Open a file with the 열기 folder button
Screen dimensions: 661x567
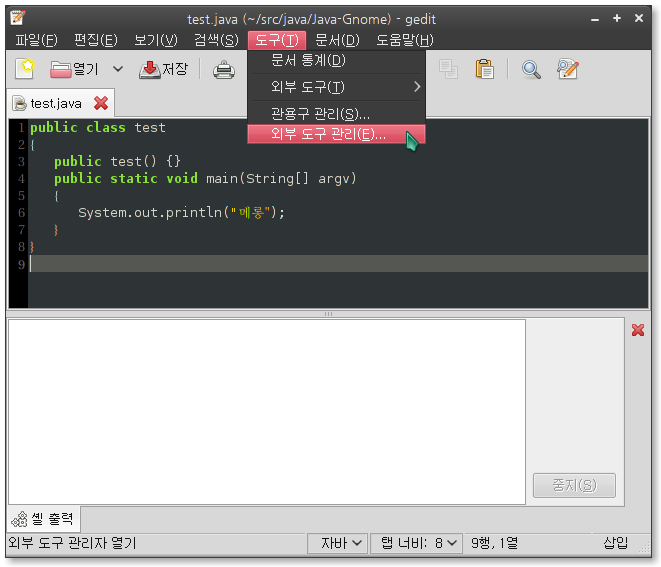[74, 69]
